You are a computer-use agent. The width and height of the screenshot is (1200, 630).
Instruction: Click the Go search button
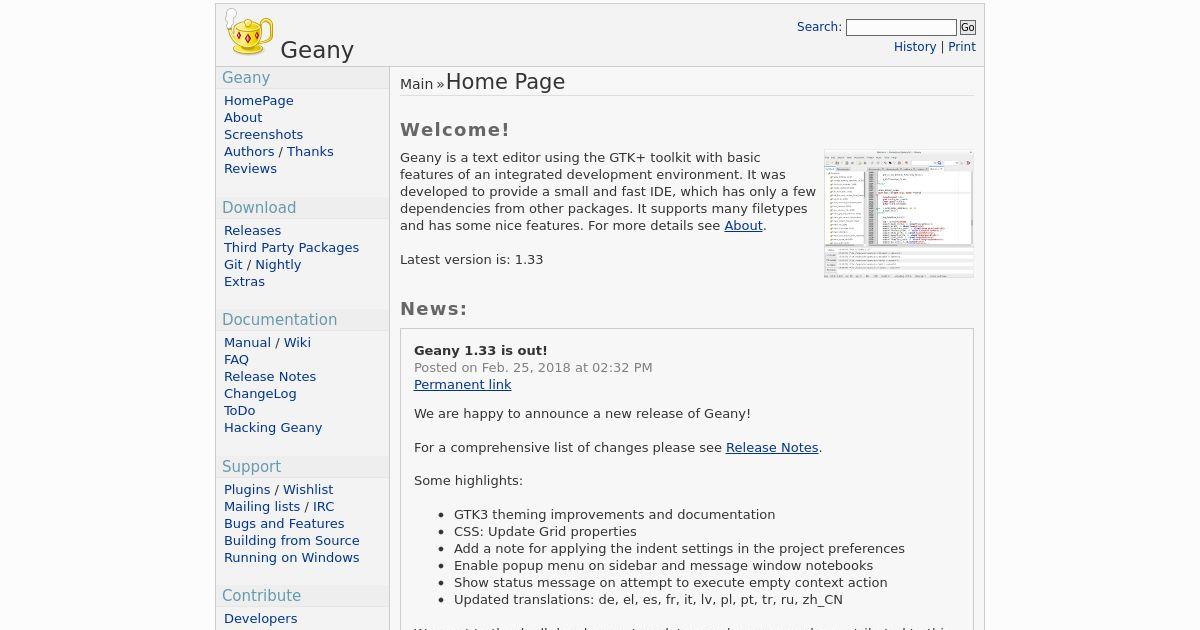click(967, 28)
